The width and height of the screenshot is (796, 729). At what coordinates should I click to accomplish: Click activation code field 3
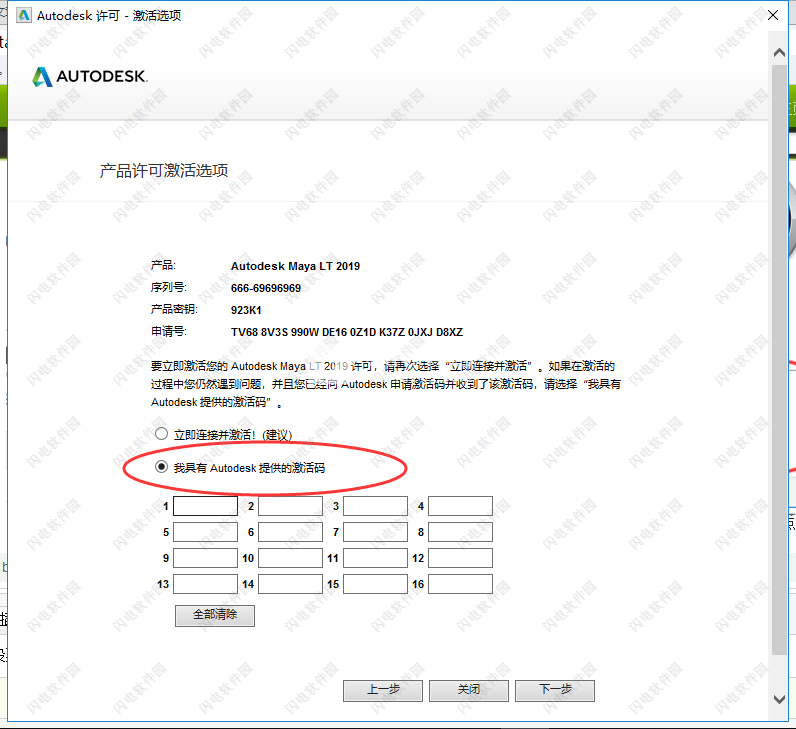click(375, 506)
